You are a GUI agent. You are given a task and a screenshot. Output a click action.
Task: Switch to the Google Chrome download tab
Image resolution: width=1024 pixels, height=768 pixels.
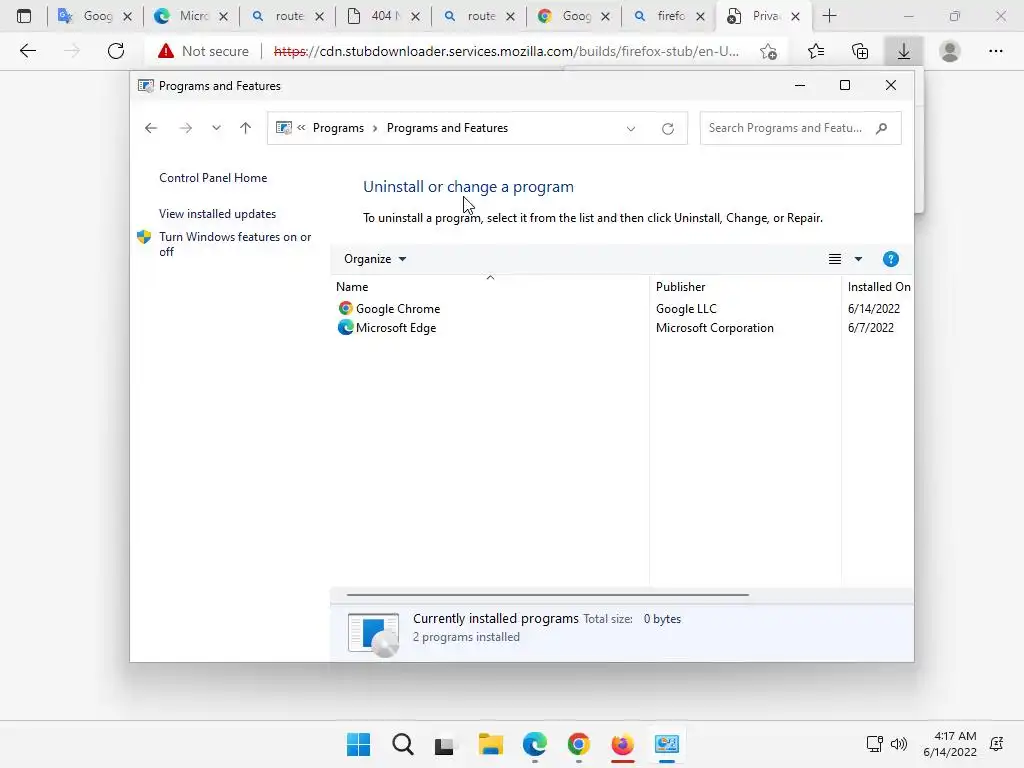(572, 16)
